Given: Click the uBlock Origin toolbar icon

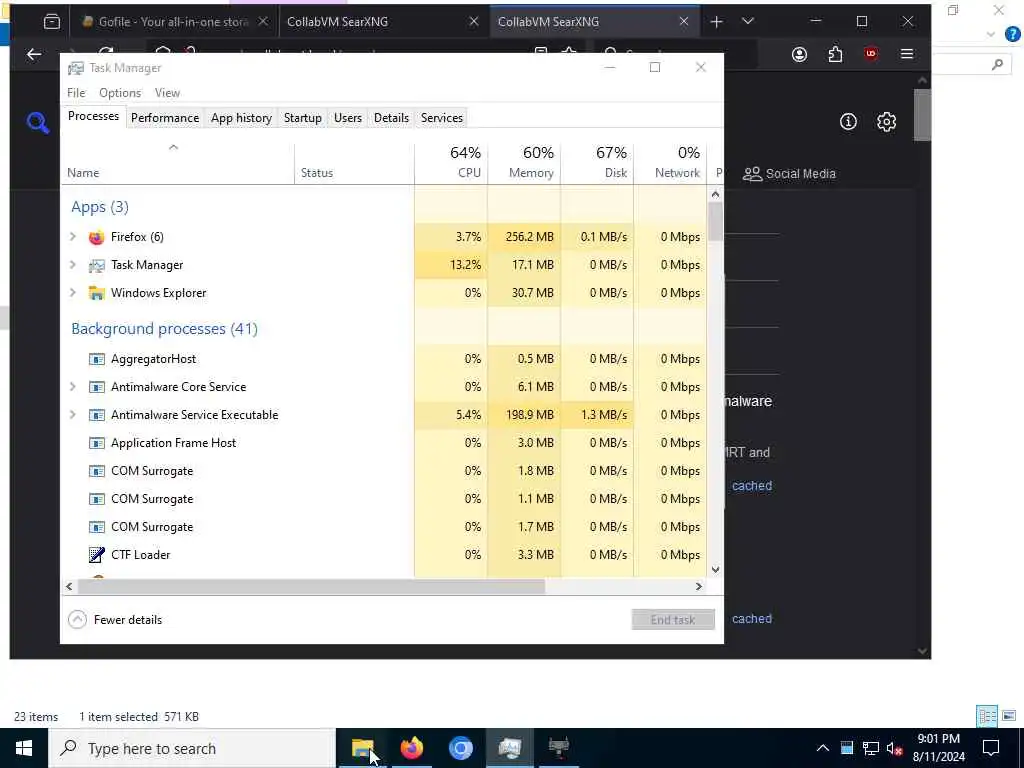Looking at the screenshot, I should pyautogui.click(x=871, y=54).
